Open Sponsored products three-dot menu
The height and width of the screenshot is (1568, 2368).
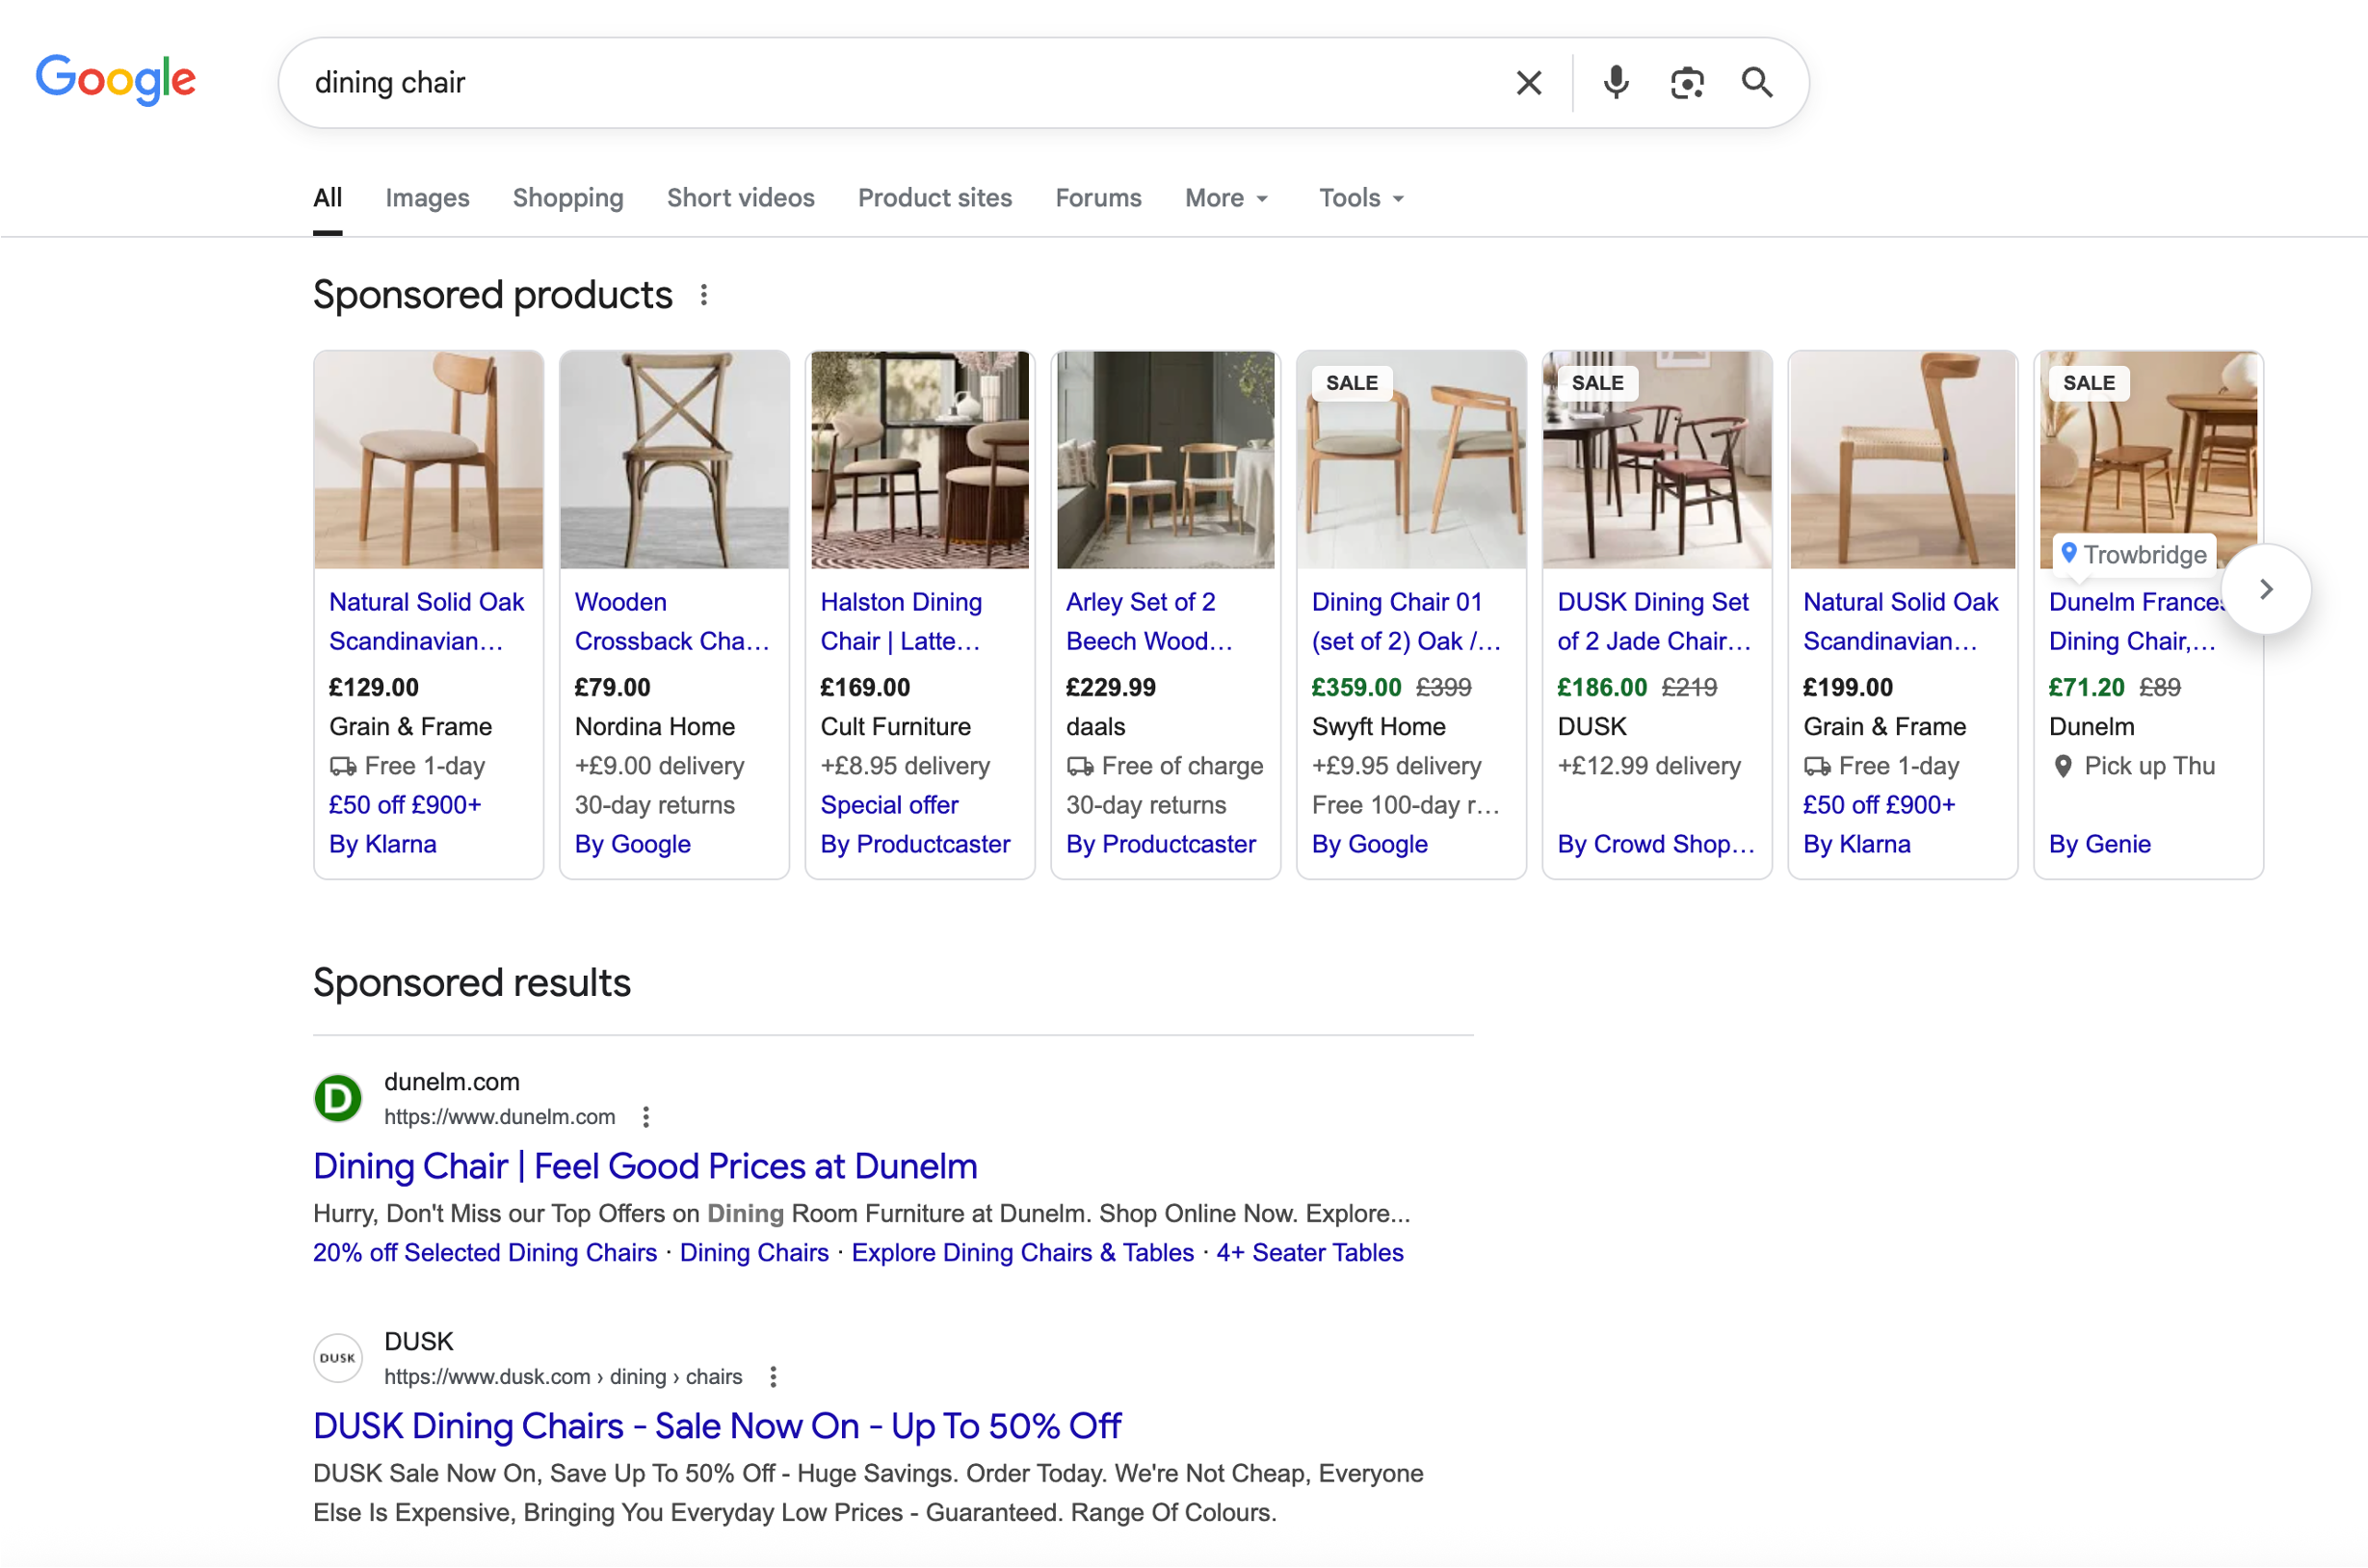704,295
